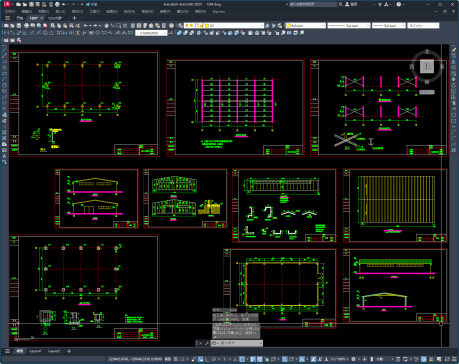Toggle ortho mode in status bar
The image size is (459, 364).
pyautogui.click(x=207, y=359)
